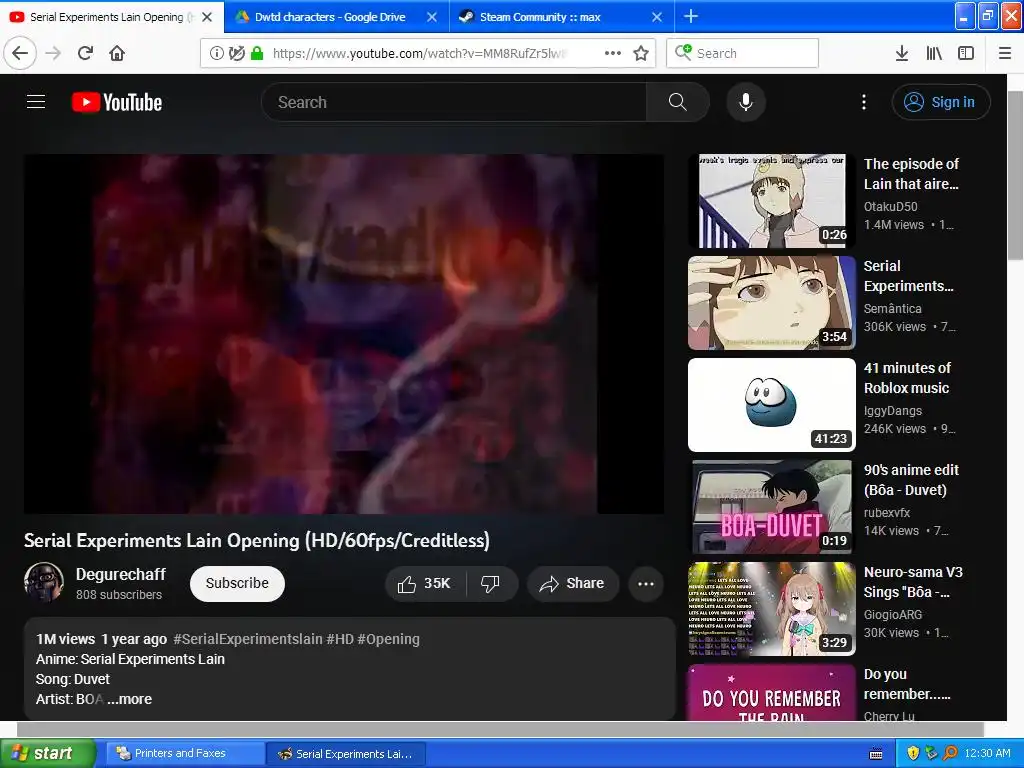Click GiogioARG channel name
The height and width of the screenshot is (768, 1024).
(x=893, y=615)
